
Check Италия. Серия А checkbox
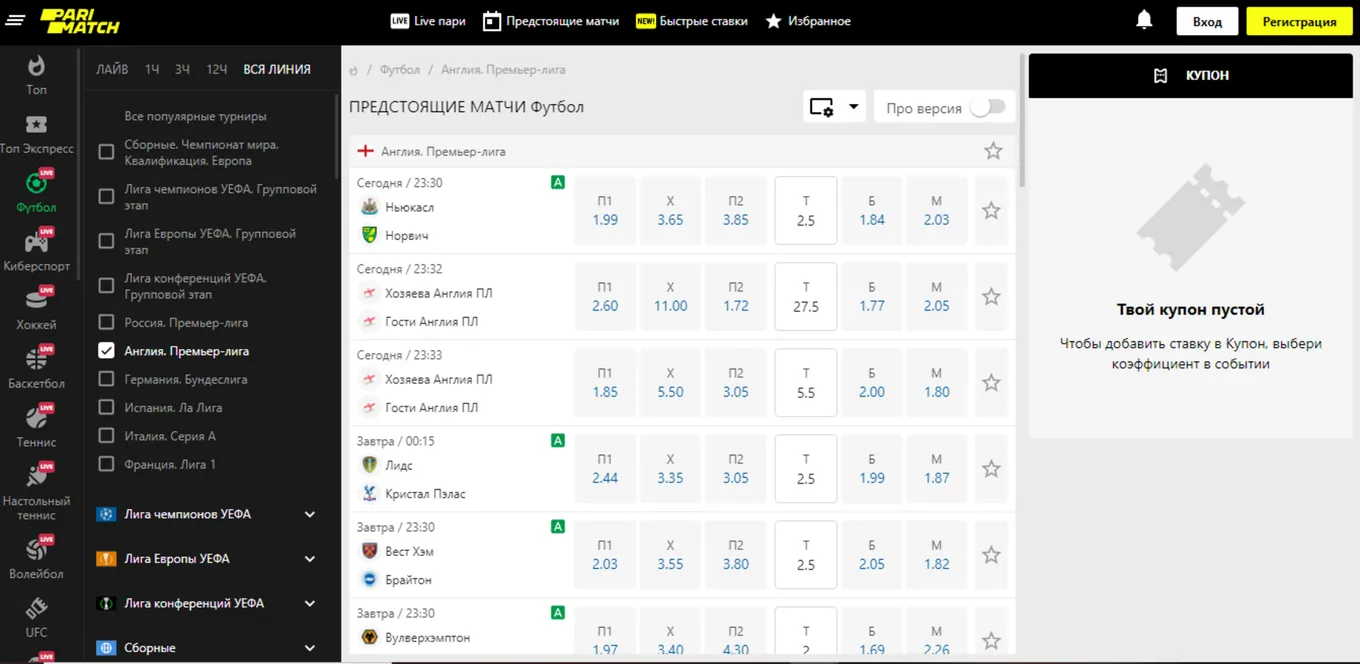click(106, 436)
